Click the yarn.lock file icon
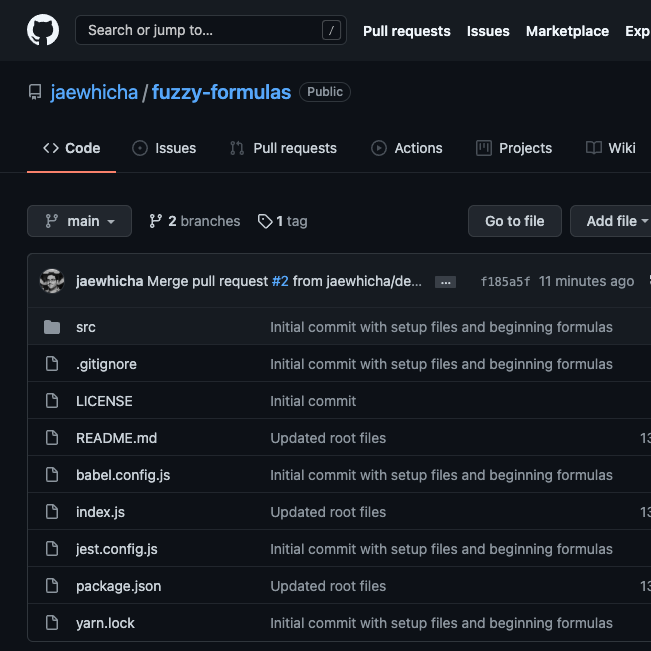651x651 pixels. coord(52,623)
